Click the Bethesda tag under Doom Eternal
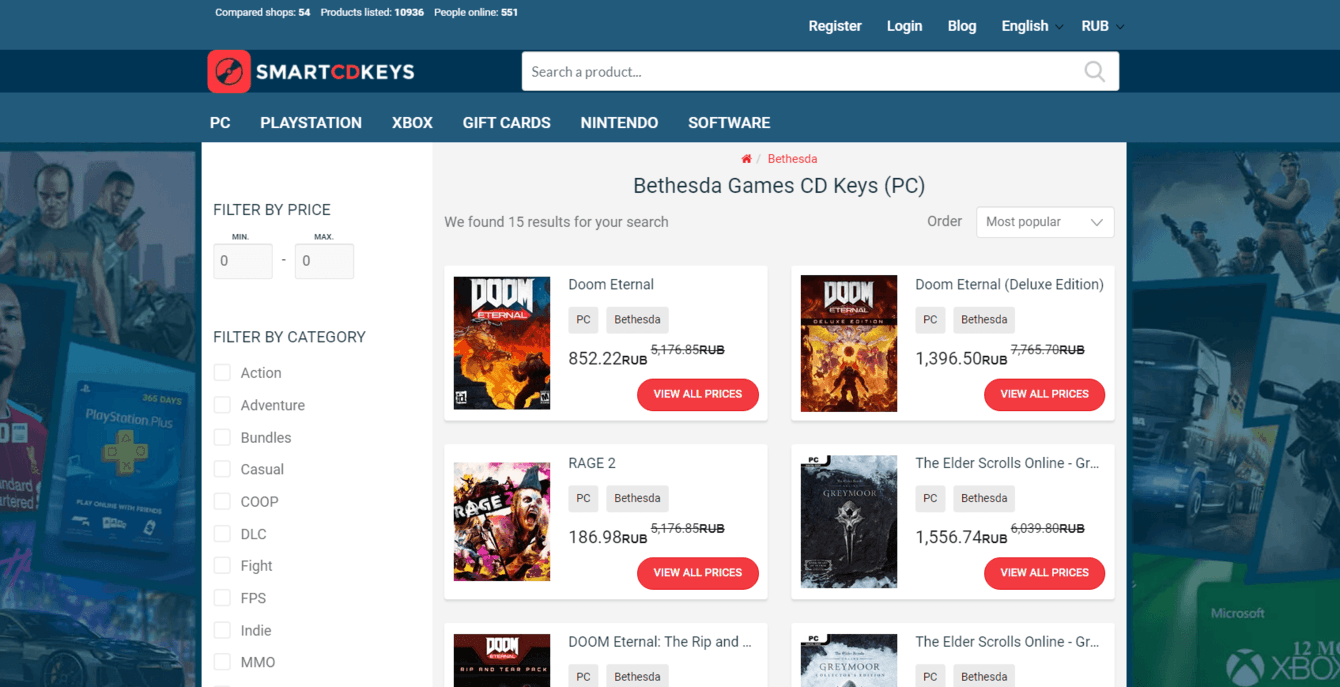 click(637, 320)
